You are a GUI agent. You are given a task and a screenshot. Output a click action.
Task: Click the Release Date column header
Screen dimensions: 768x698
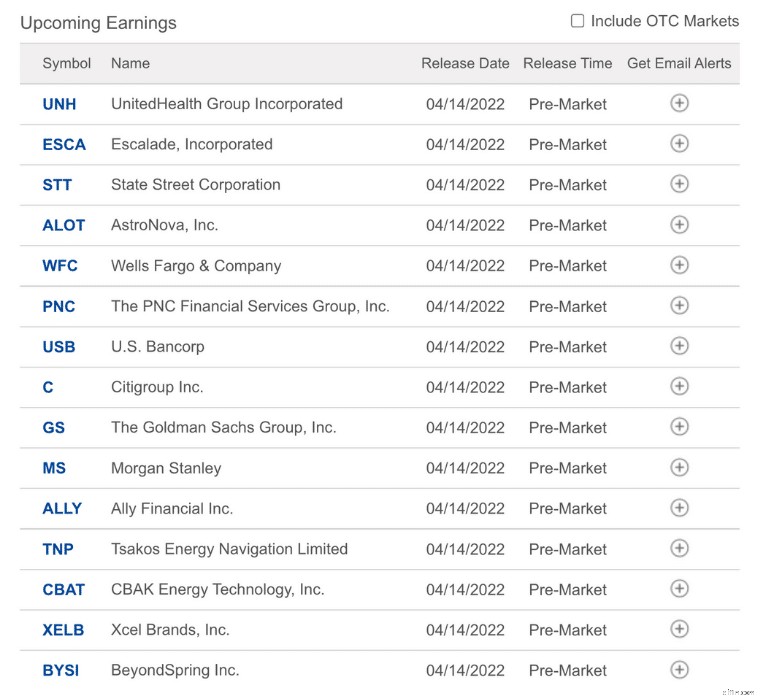[x=465, y=64]
